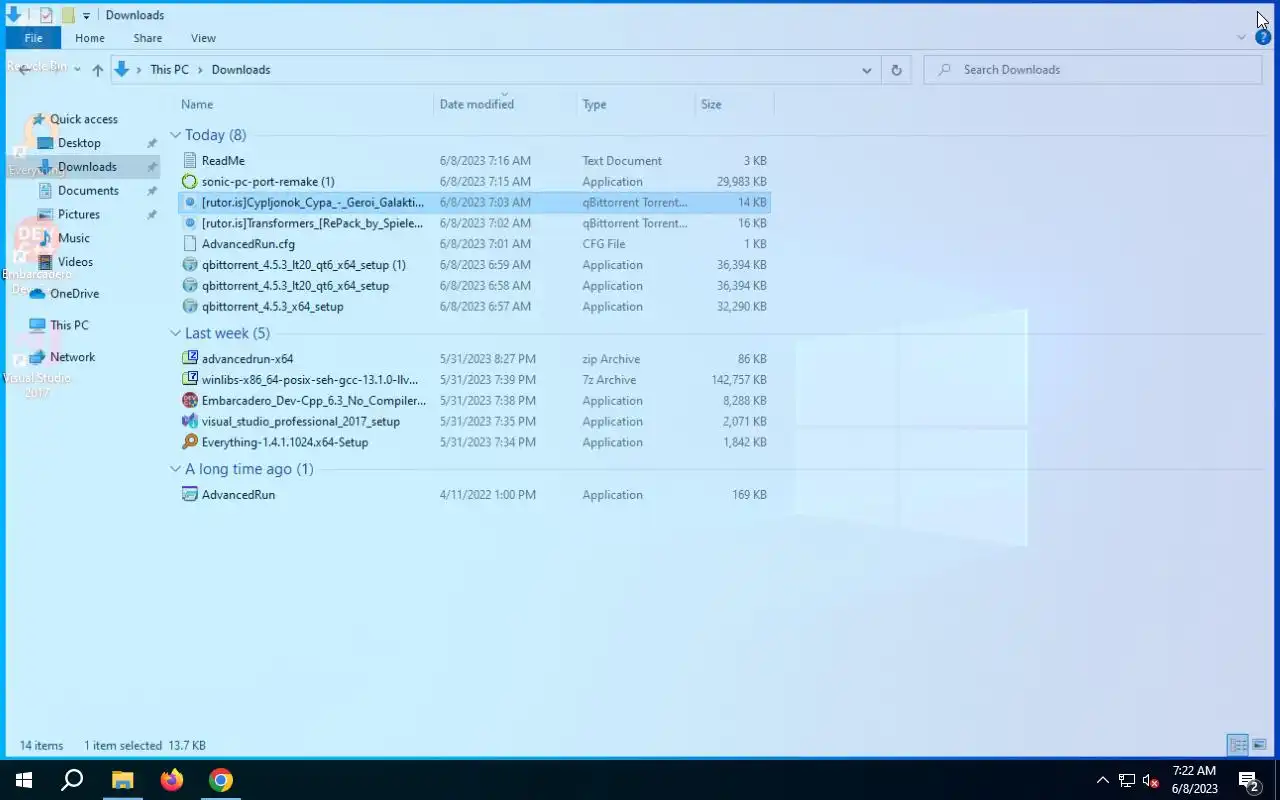Select Documents in the navigation pane
This screenshot has height=800, width=1280.
pyautogui.click(x=88, y=190)
